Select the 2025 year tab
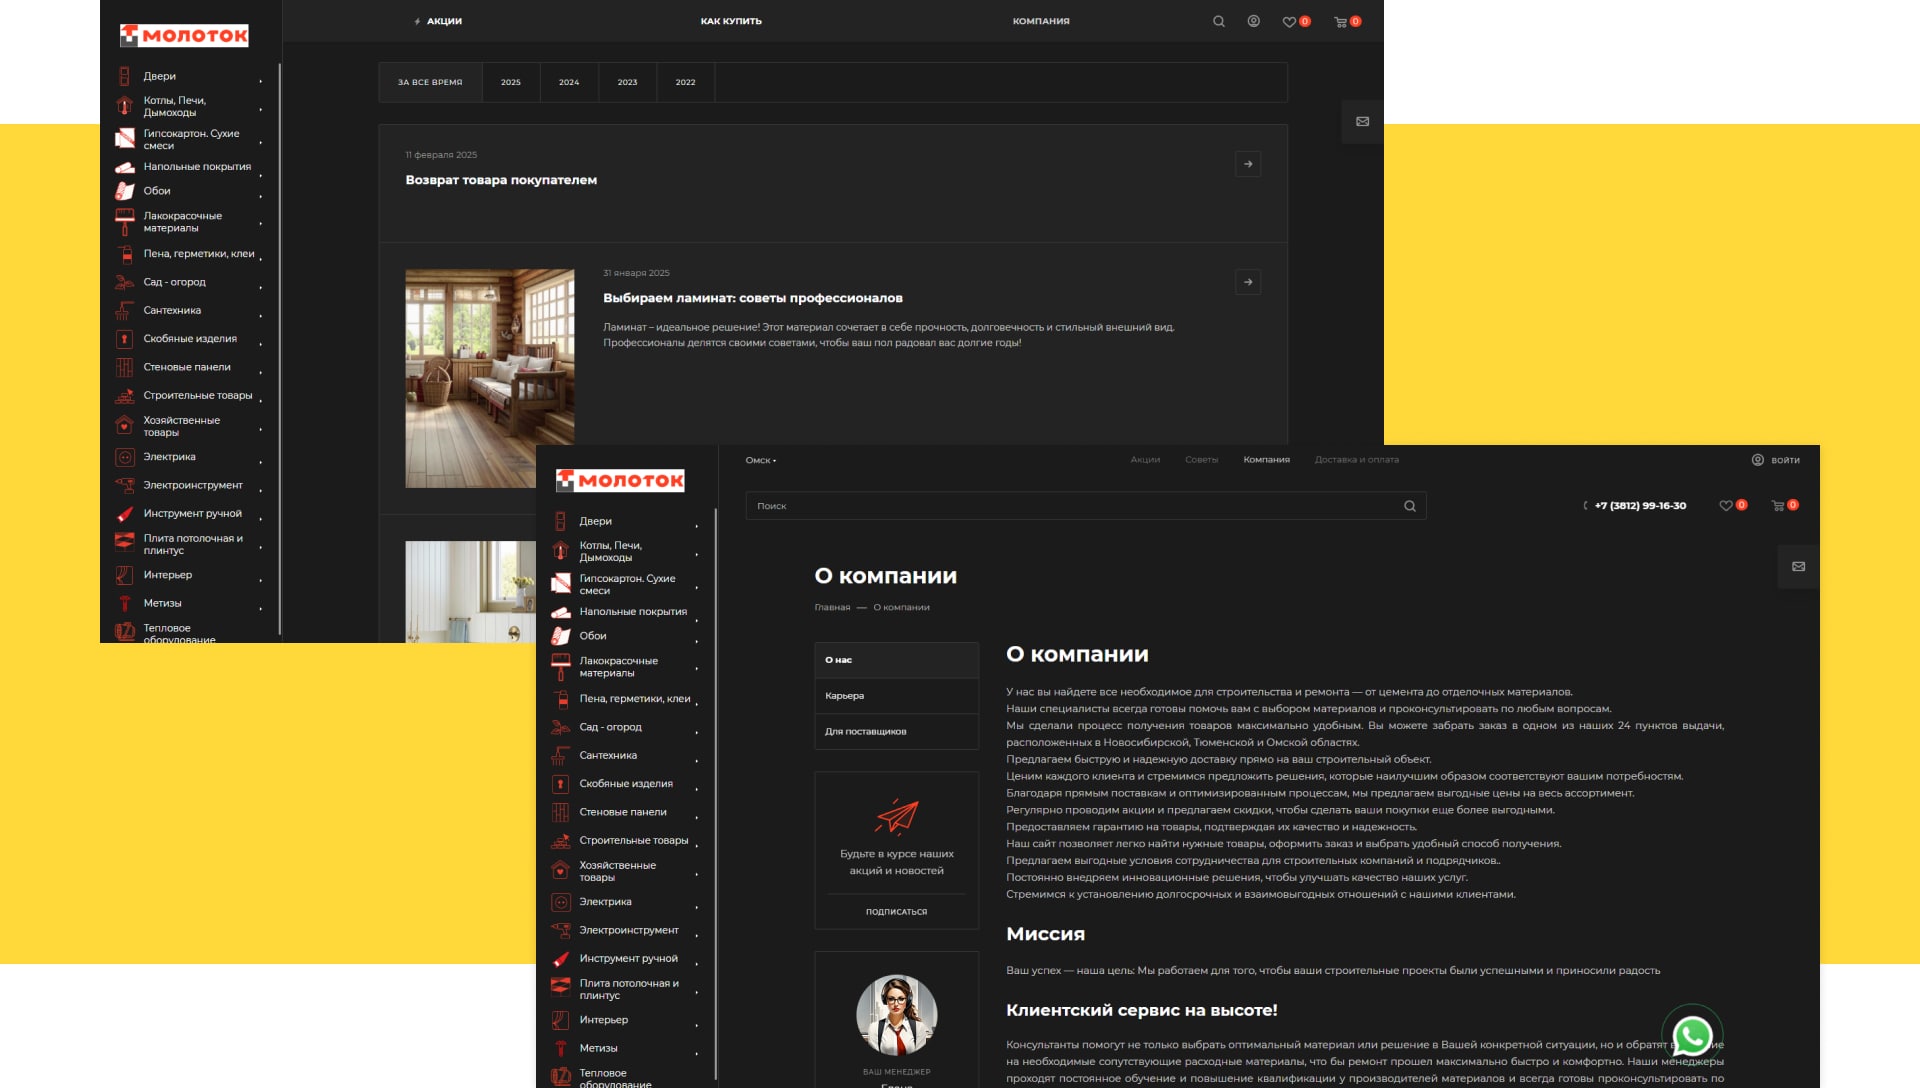 tap(511, 82)
